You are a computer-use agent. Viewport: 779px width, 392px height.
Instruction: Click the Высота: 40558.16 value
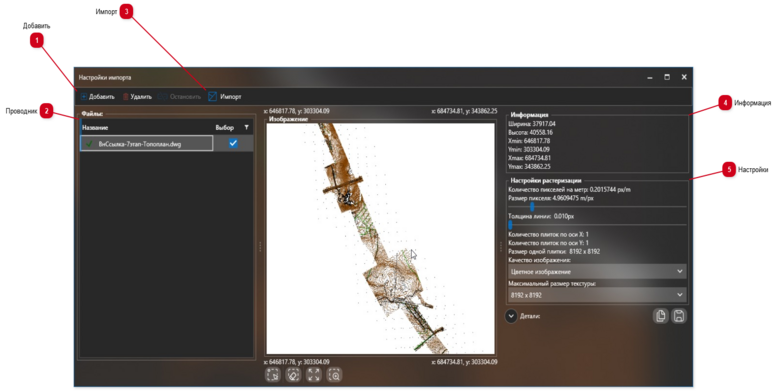point(531,133)
